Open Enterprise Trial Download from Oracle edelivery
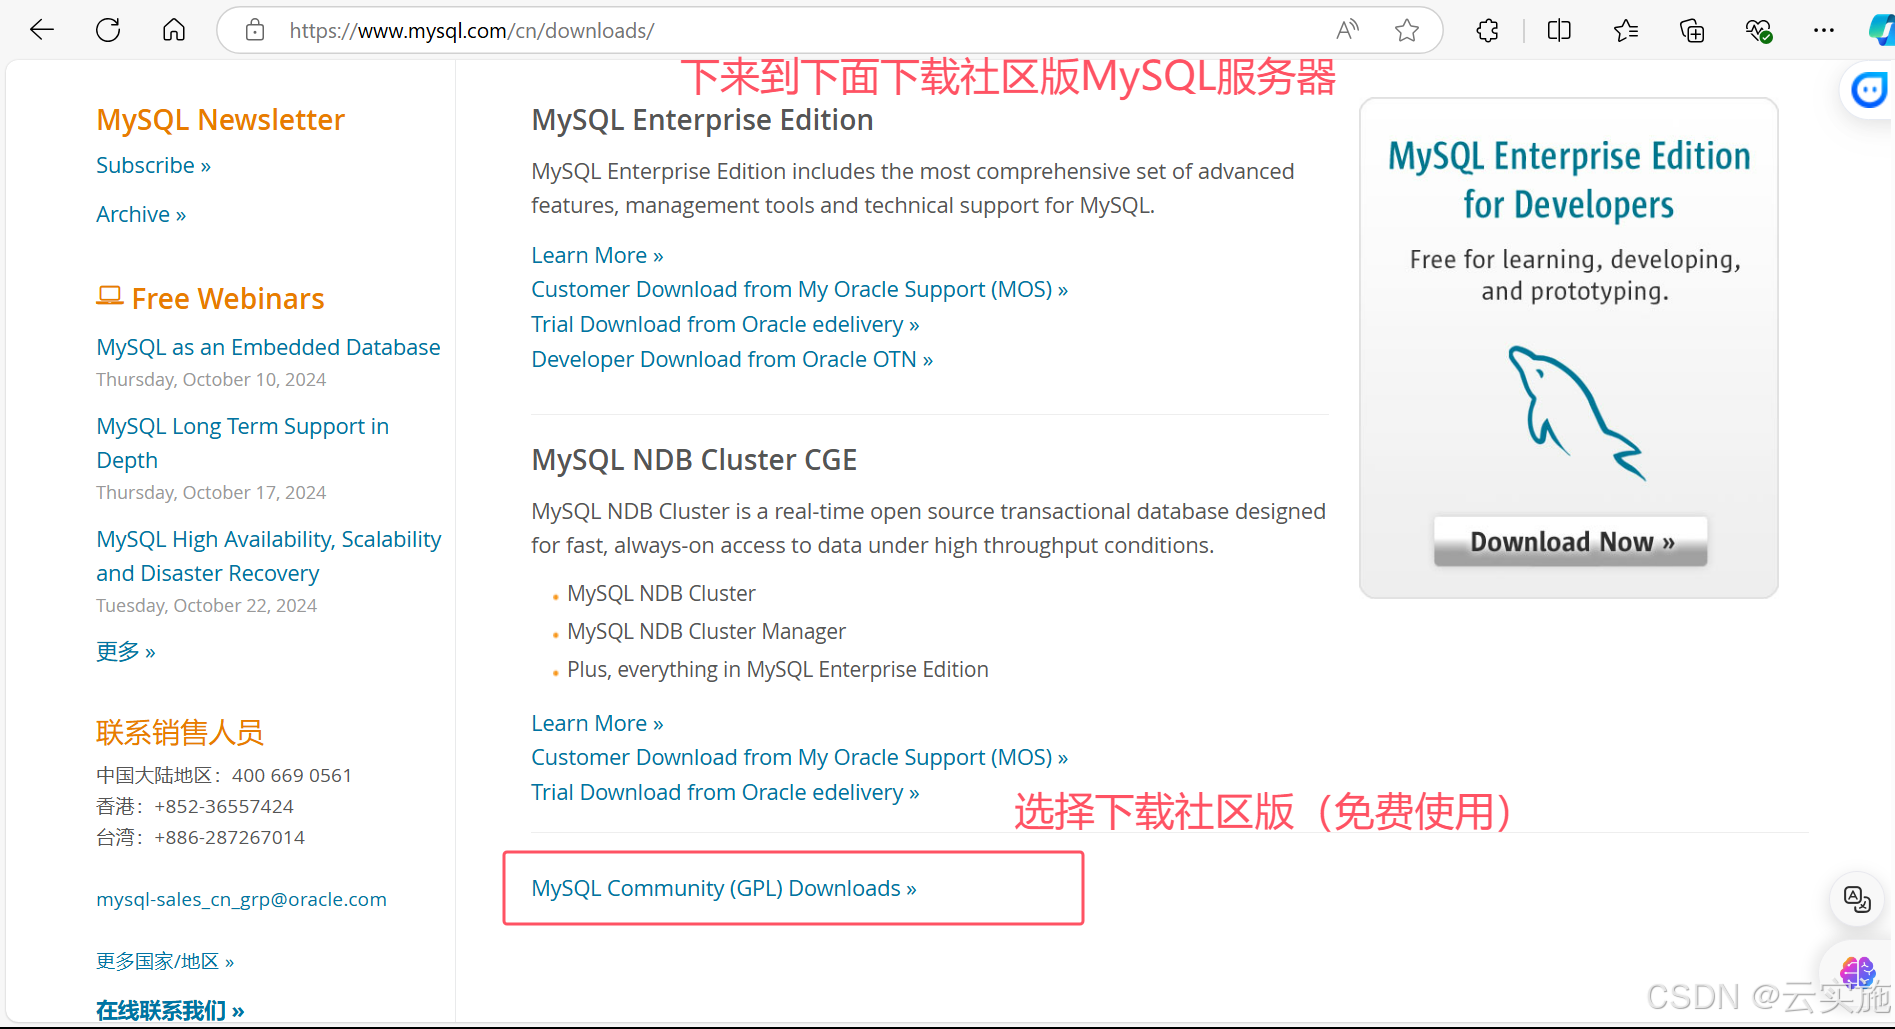1895x1029 pixels. click(725, 324)
